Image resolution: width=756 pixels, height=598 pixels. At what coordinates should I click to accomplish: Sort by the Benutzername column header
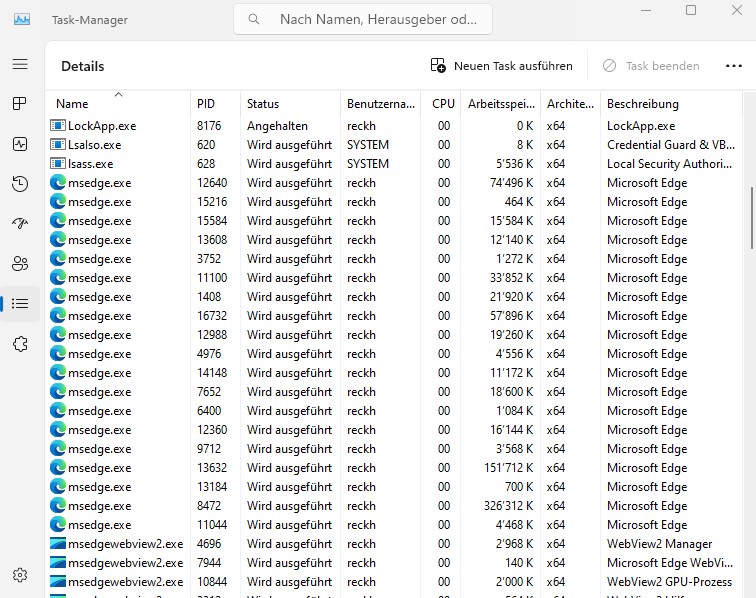[x=380, y=104]
